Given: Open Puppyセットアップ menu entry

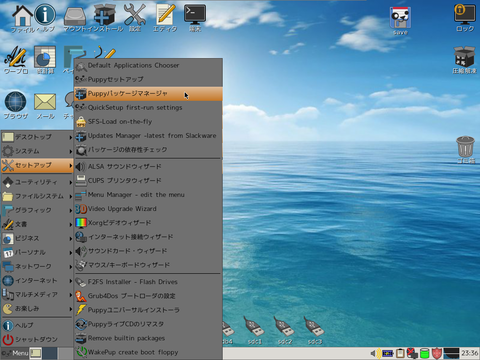Looking at the screenshot, I should tap(148, 79).
